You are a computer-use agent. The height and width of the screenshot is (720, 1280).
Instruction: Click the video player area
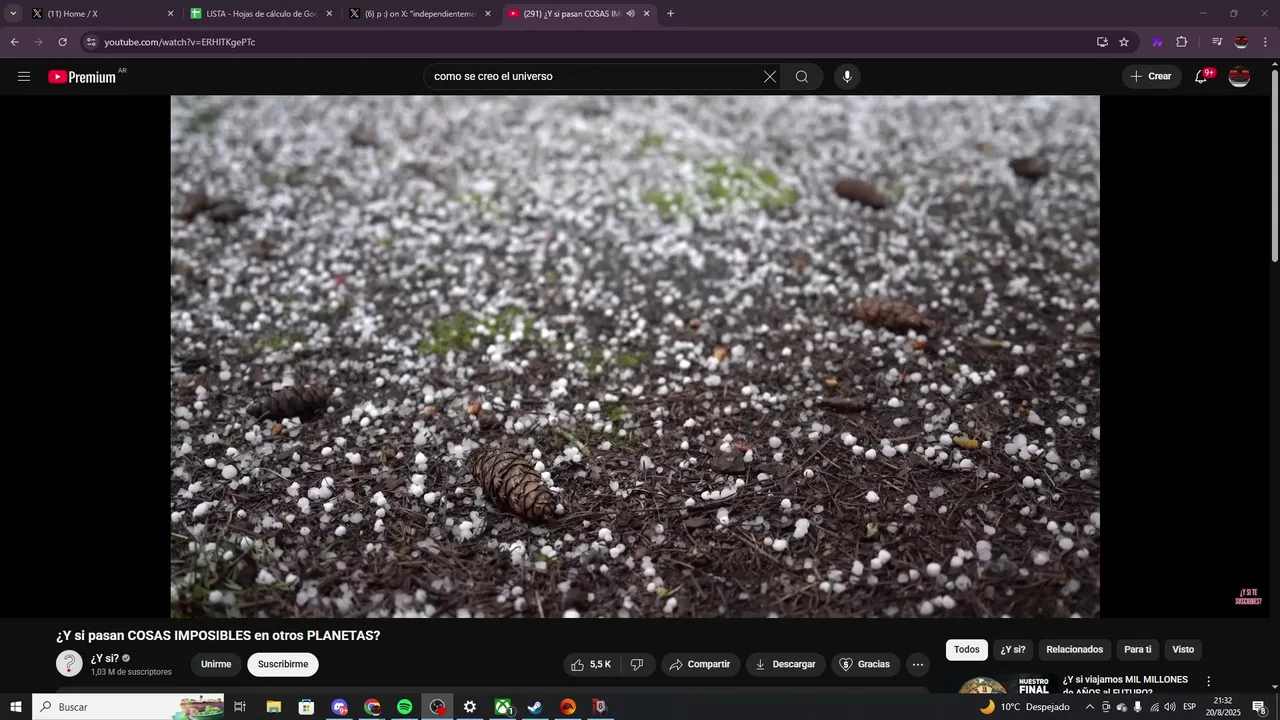point(635,356)
